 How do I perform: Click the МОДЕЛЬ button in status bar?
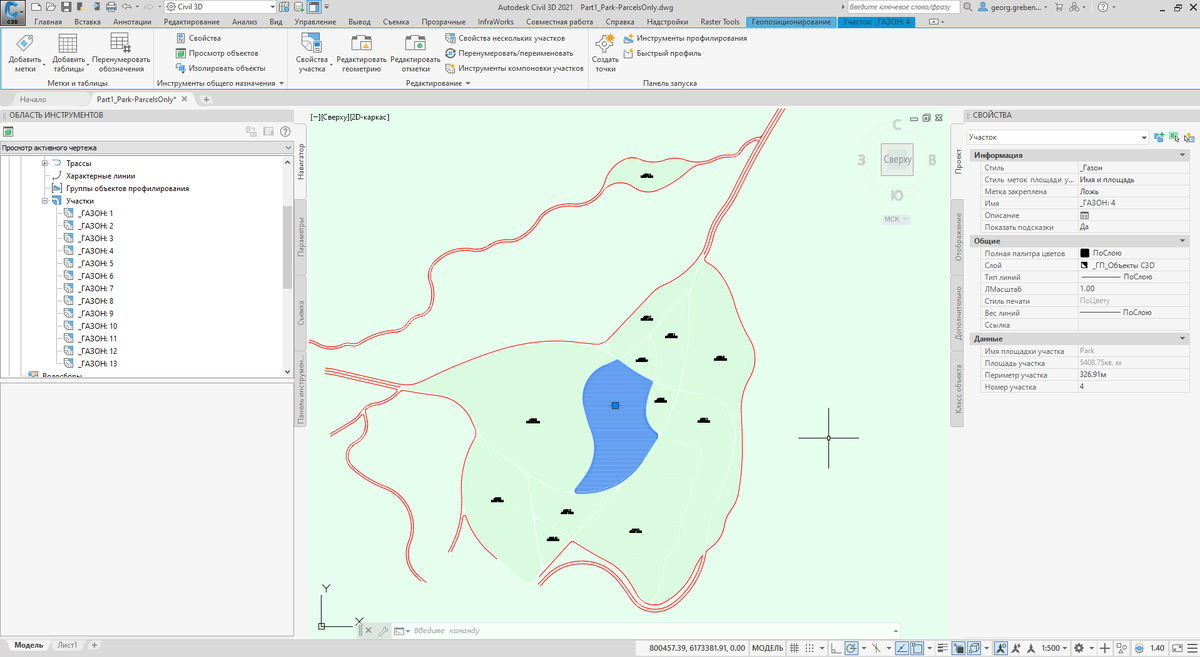[767, 647]
